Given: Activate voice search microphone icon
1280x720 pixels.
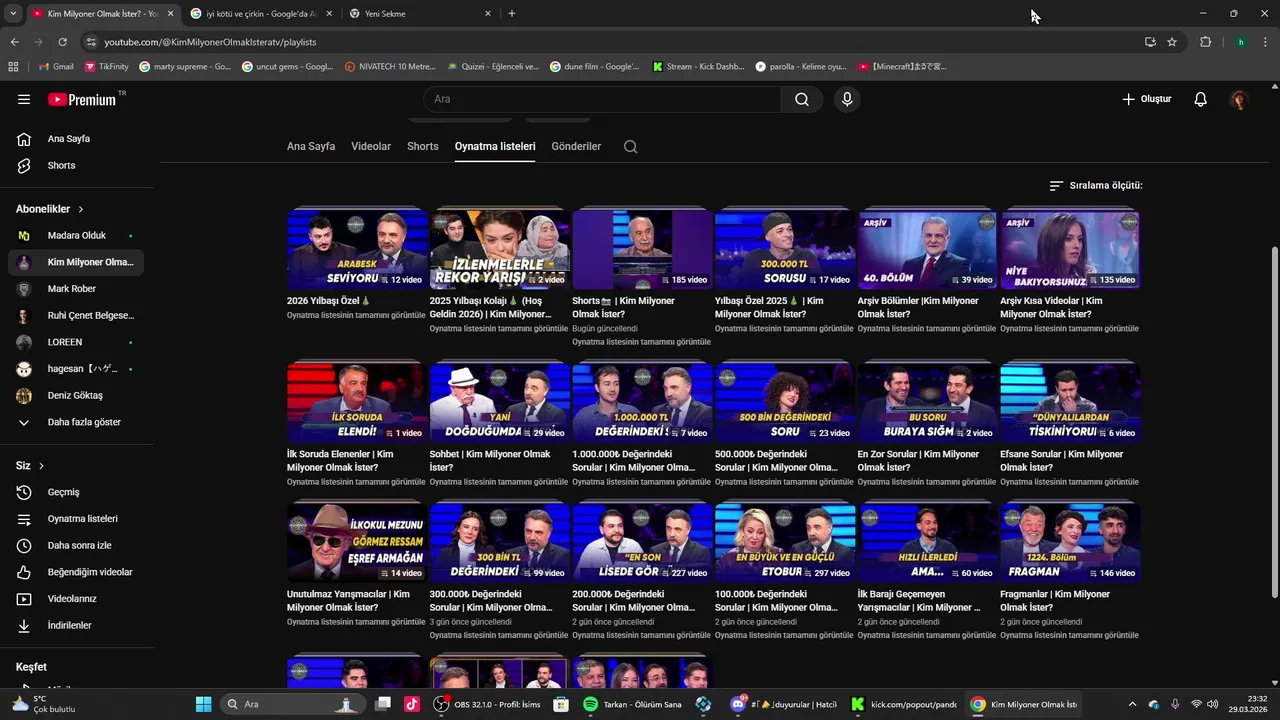Looking at the screenshot, I should pyautogui.click(x=847, y=99).
